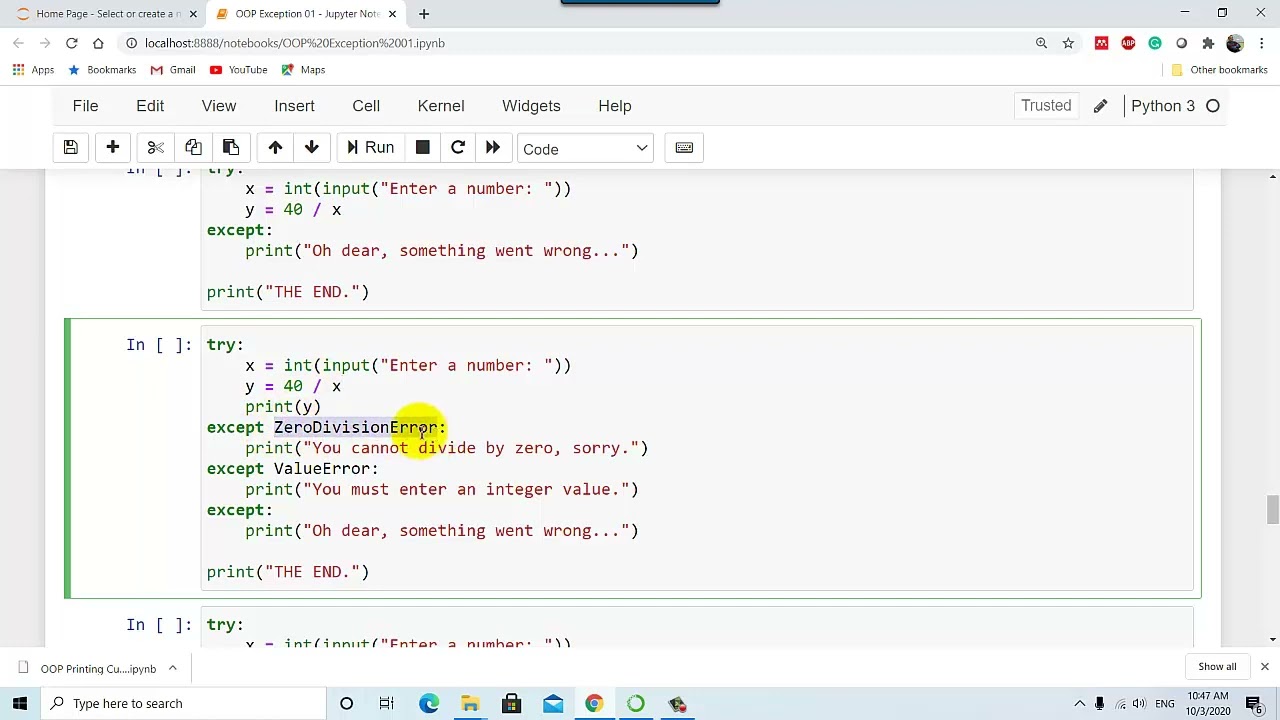Screen dimensions: 1280x720
Task: Open the Bookmarks folder in bookmarks bar
Action: (101, 70)
